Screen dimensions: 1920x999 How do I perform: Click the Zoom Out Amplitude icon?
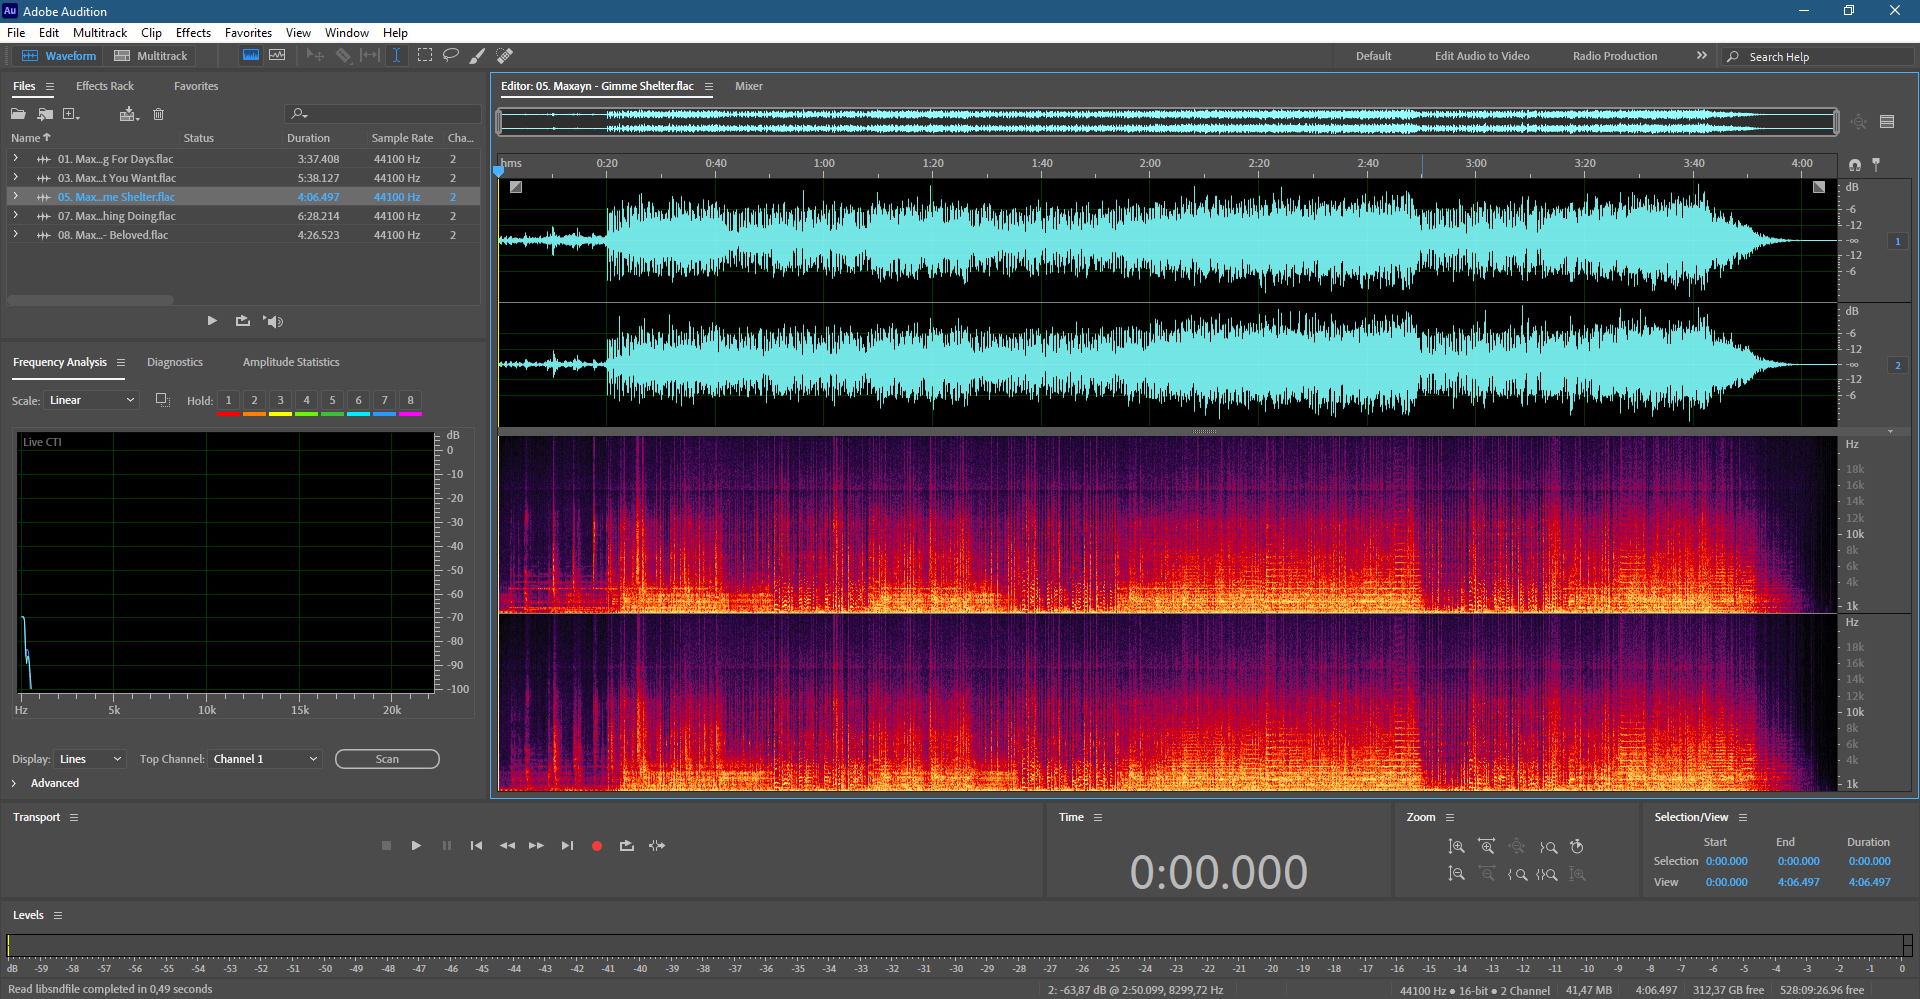point(1456,874)
